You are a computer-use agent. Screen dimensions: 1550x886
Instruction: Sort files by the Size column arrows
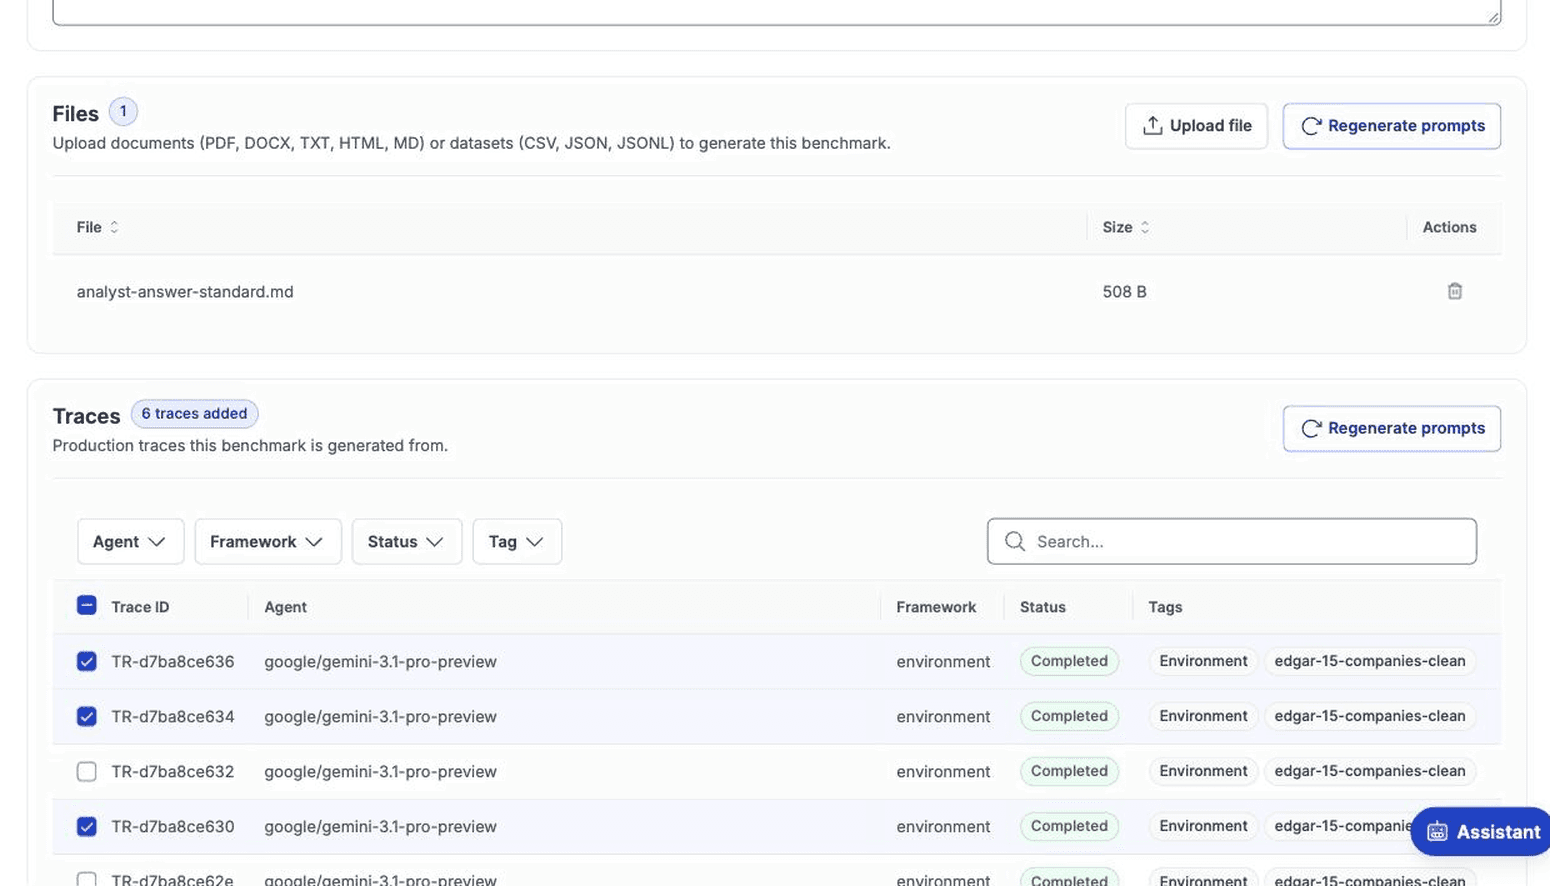tap(1145, 227)
